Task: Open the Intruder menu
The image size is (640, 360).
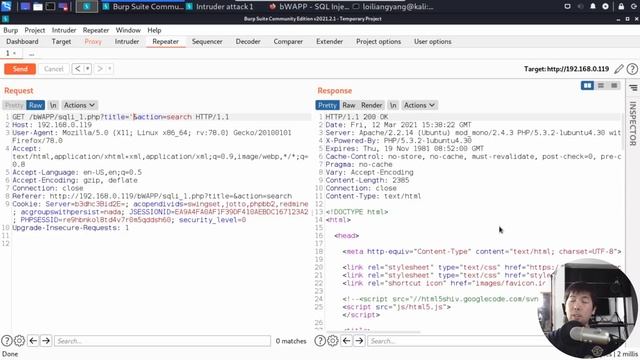Action: tap(64, 30)
